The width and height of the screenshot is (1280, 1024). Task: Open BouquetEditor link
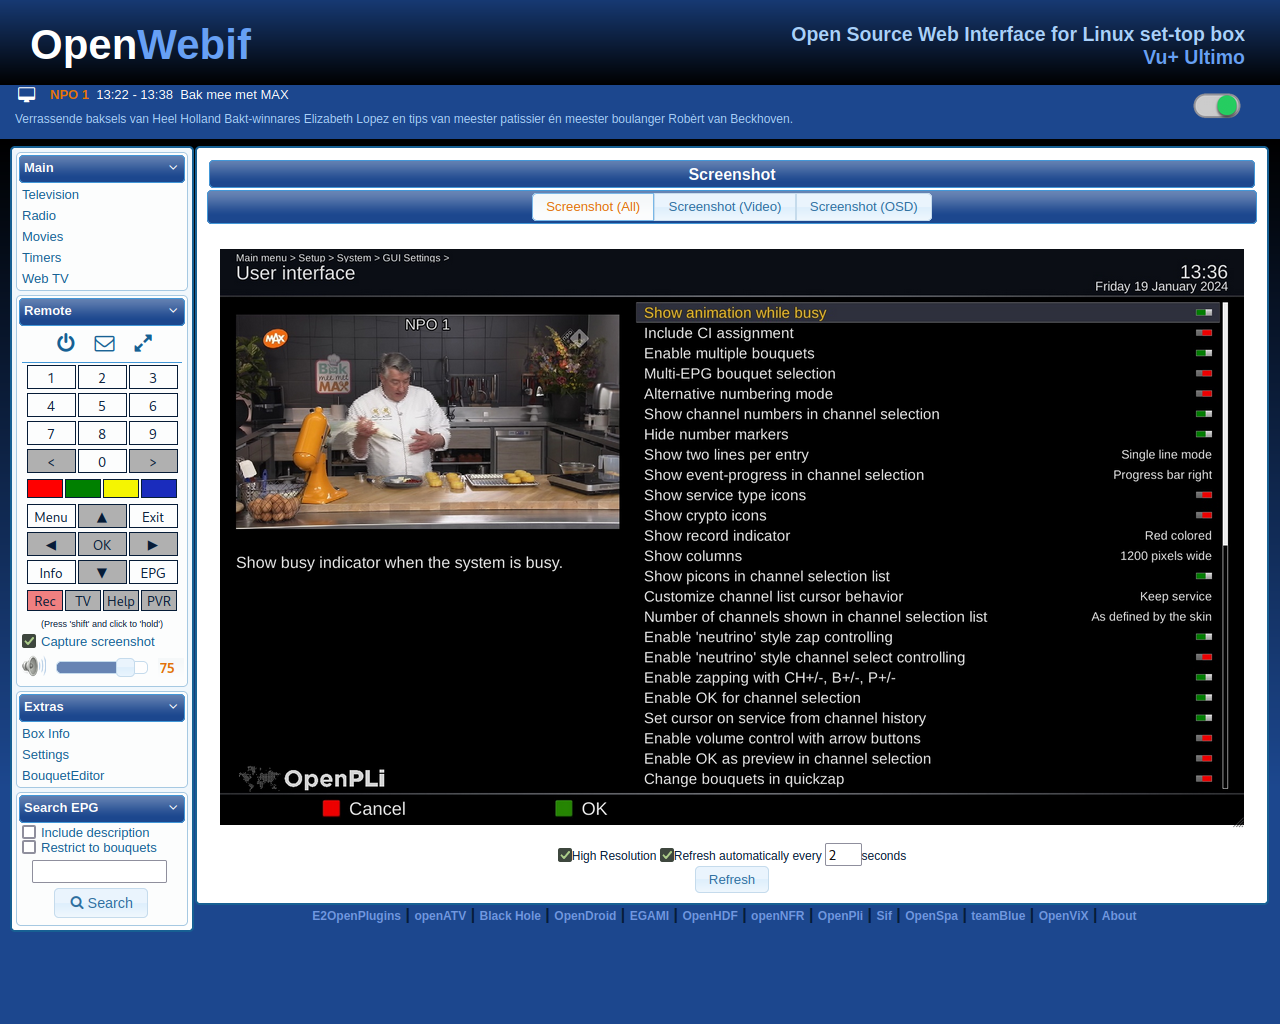[63, 776]
